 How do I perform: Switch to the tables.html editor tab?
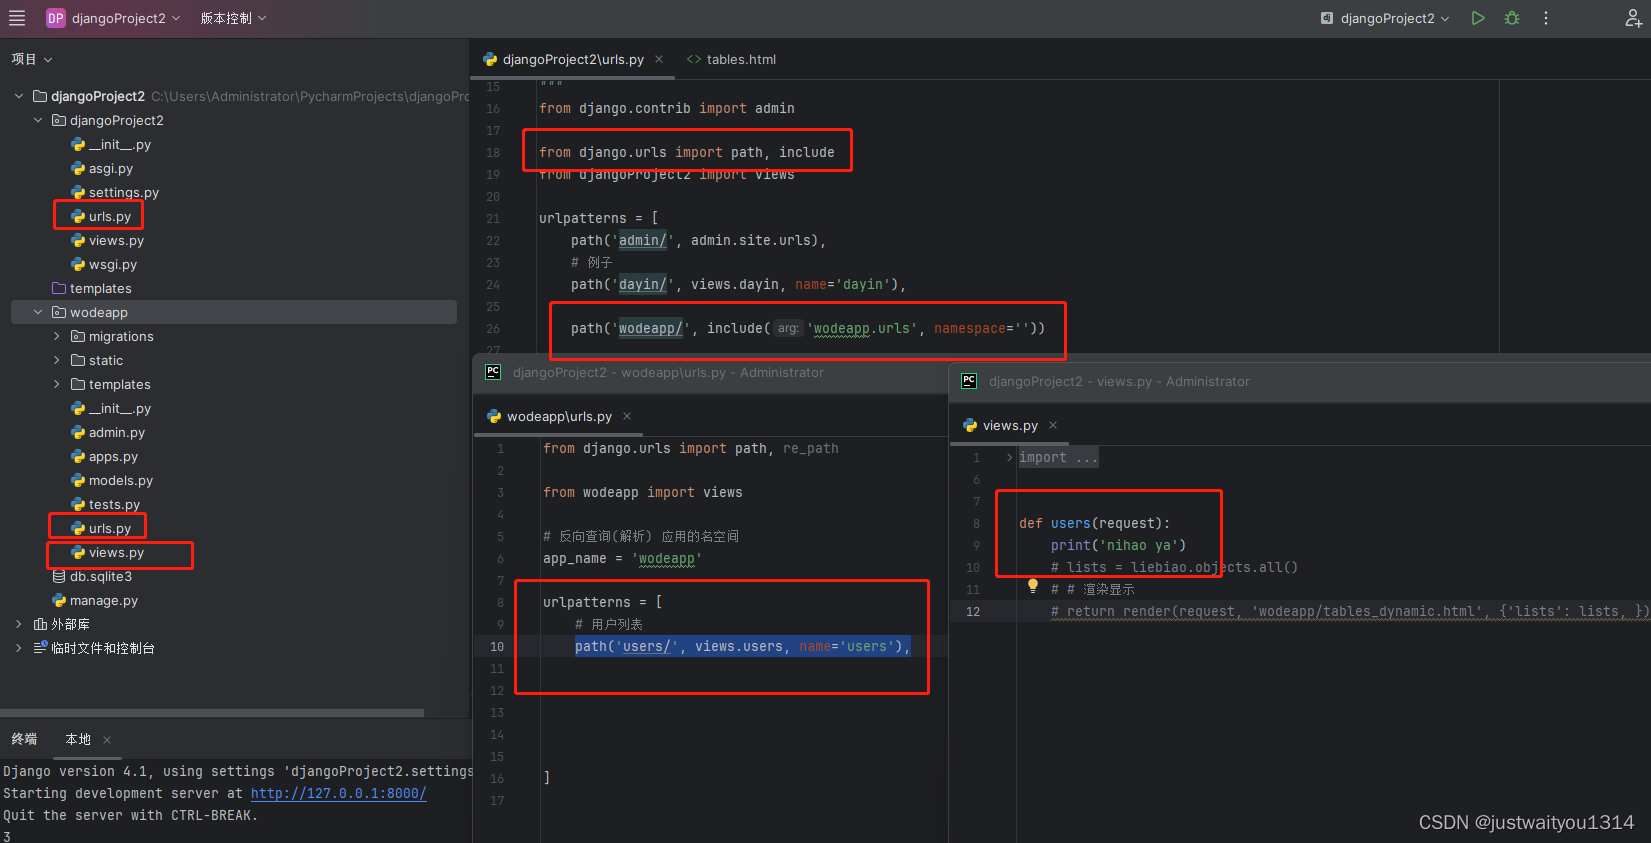point(732,59)
